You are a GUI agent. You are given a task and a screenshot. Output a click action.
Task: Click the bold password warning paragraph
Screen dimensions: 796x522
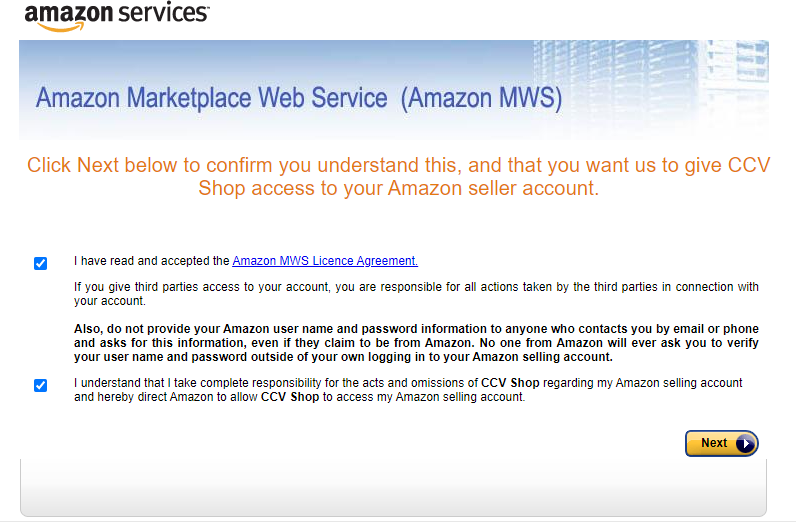[416, 343]
